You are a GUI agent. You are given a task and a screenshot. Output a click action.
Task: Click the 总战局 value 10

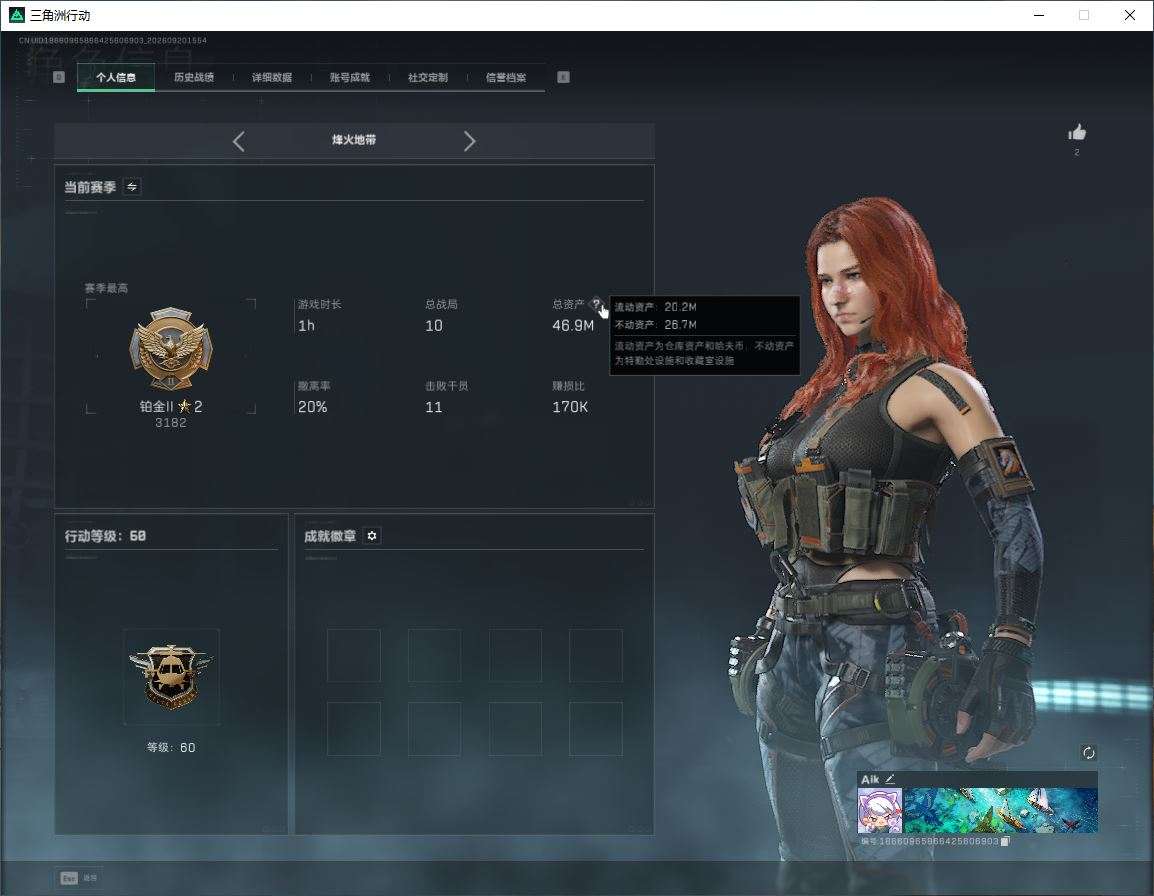[x=433, y=325]
